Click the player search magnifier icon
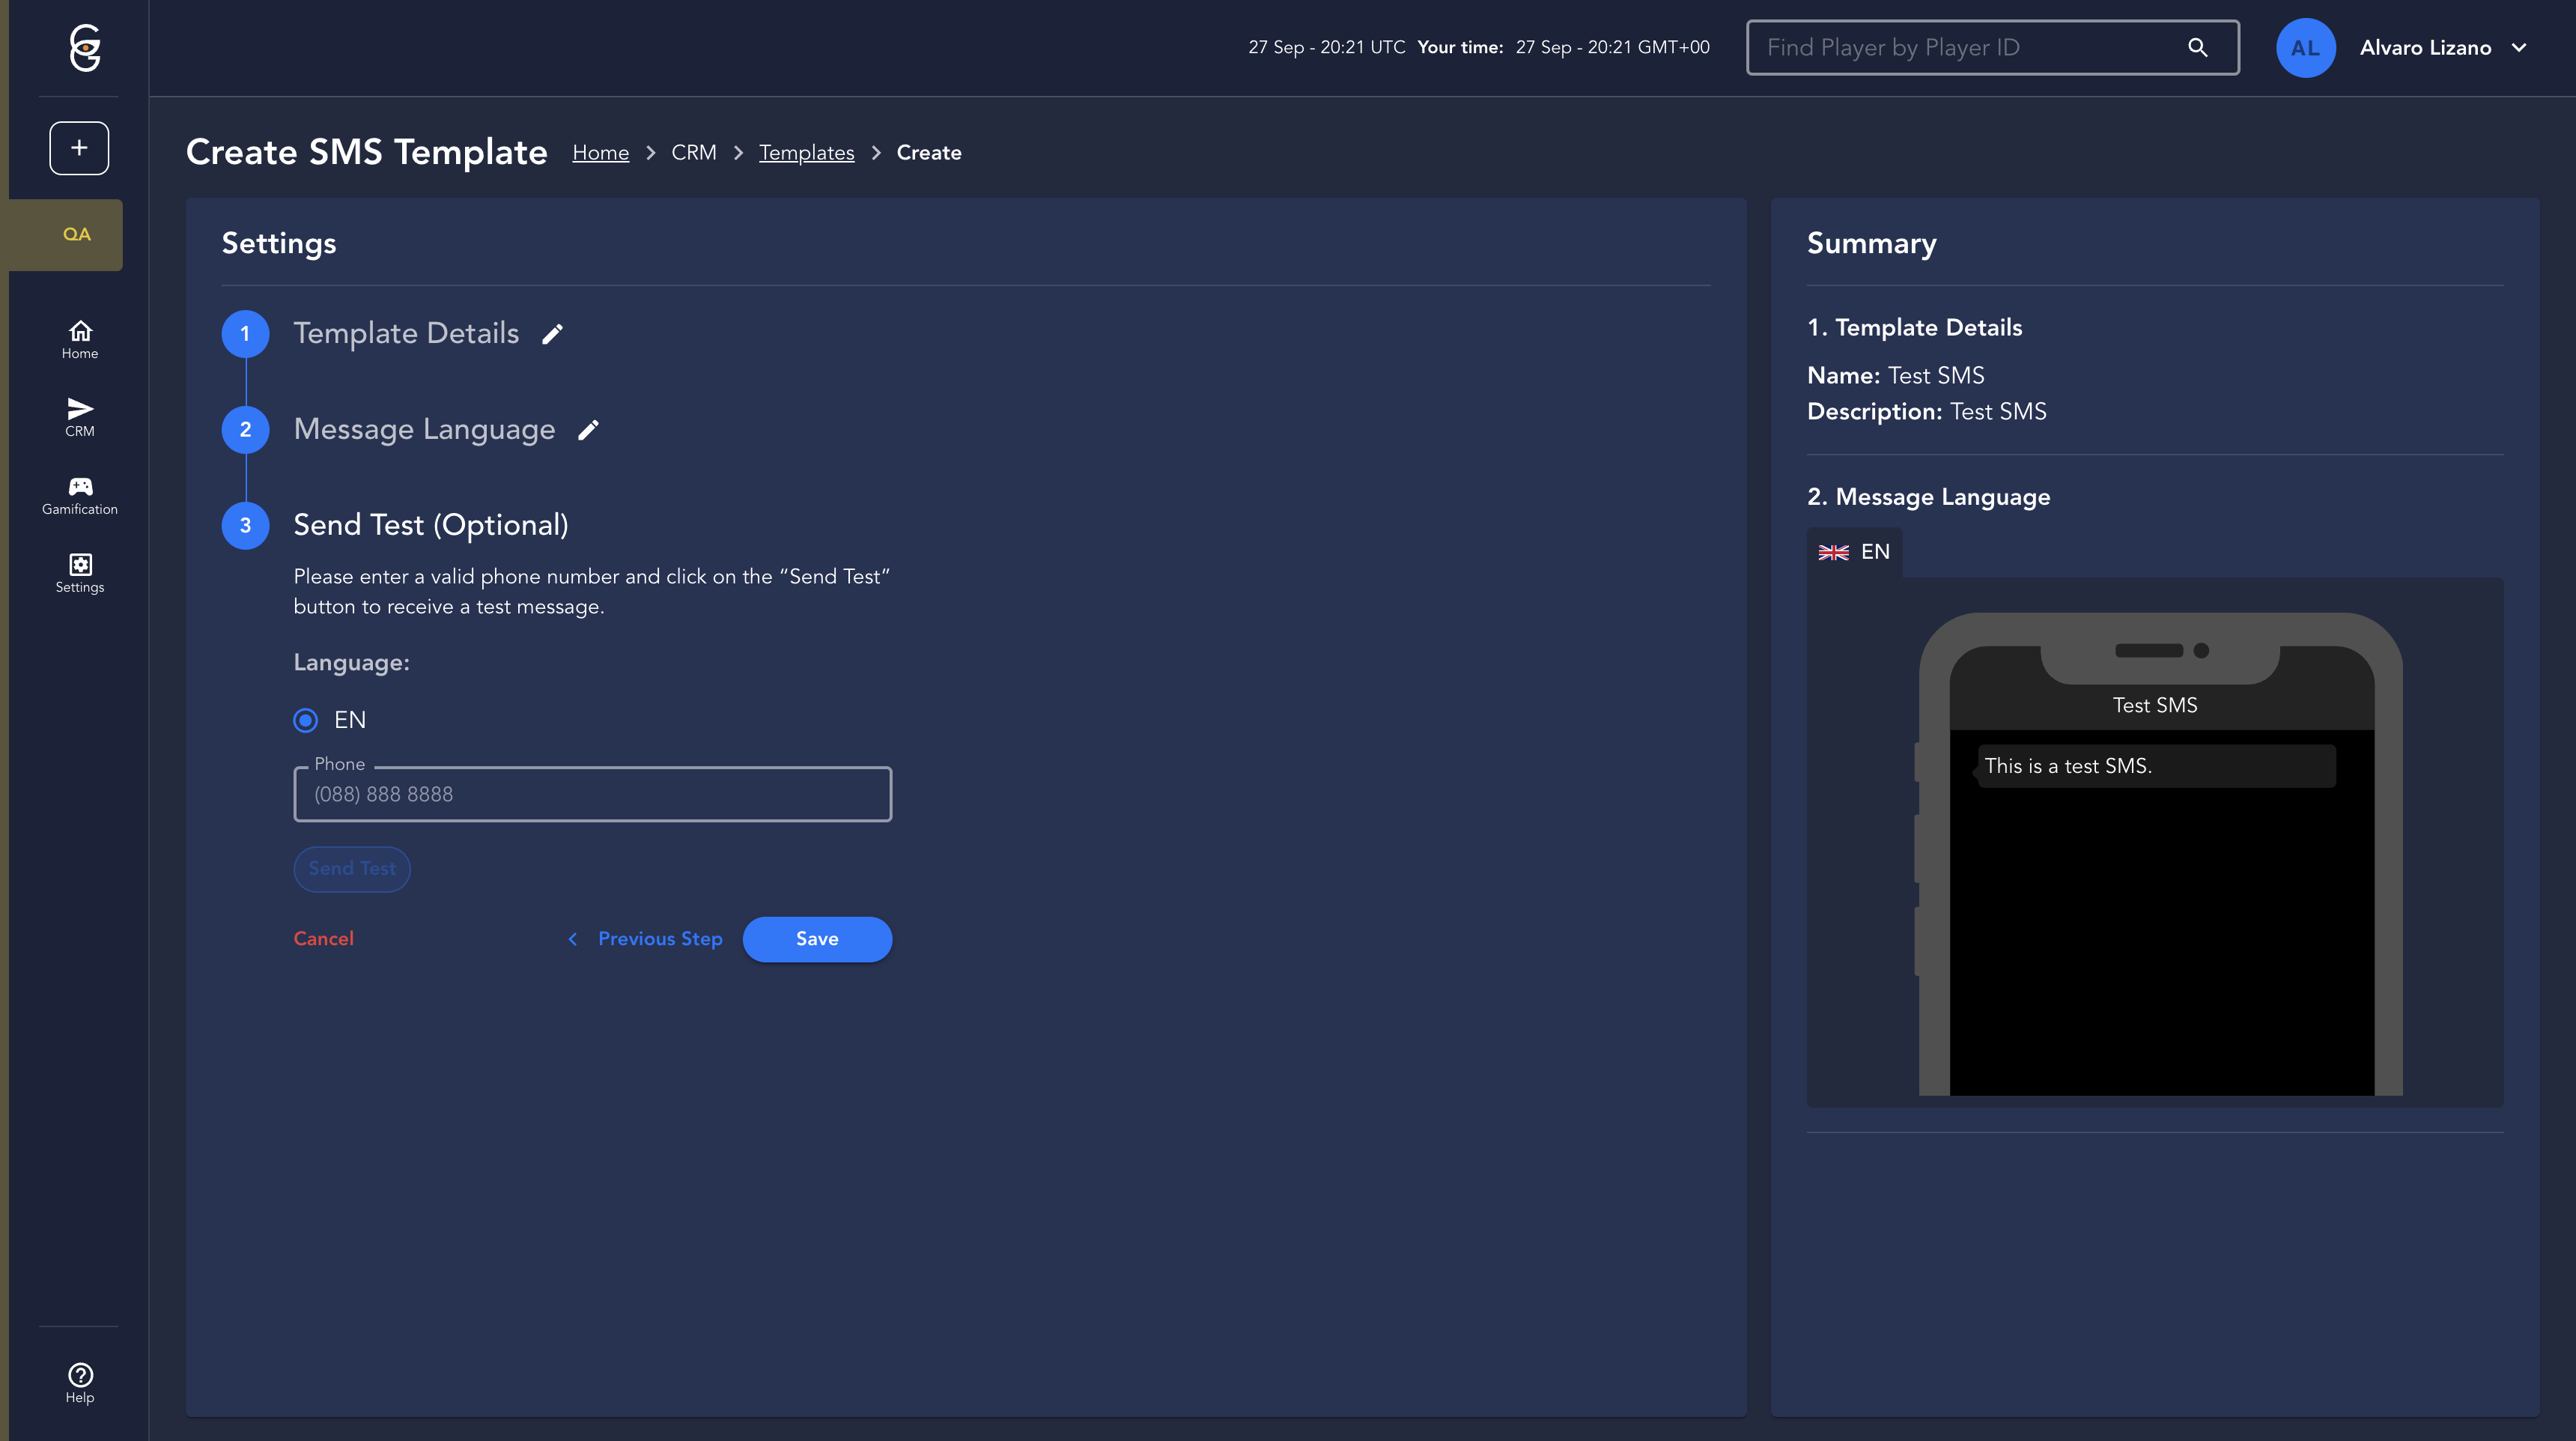Image resolution: width=2576 pixels, height=1441 pixels. pyautogui.click(x=2197, y=47)
